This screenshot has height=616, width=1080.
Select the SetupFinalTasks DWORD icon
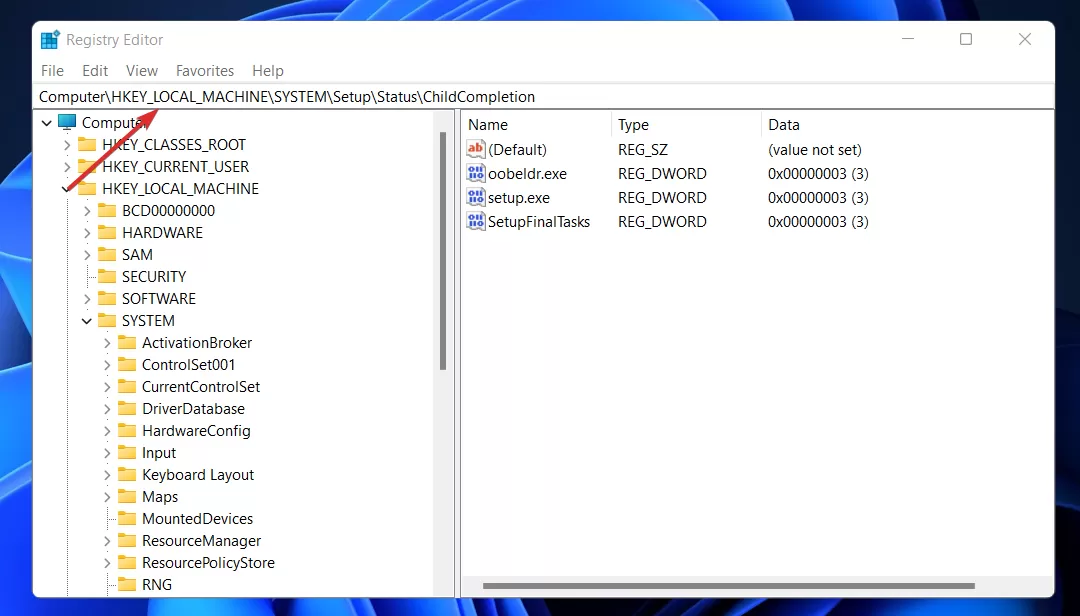(476, 221)
